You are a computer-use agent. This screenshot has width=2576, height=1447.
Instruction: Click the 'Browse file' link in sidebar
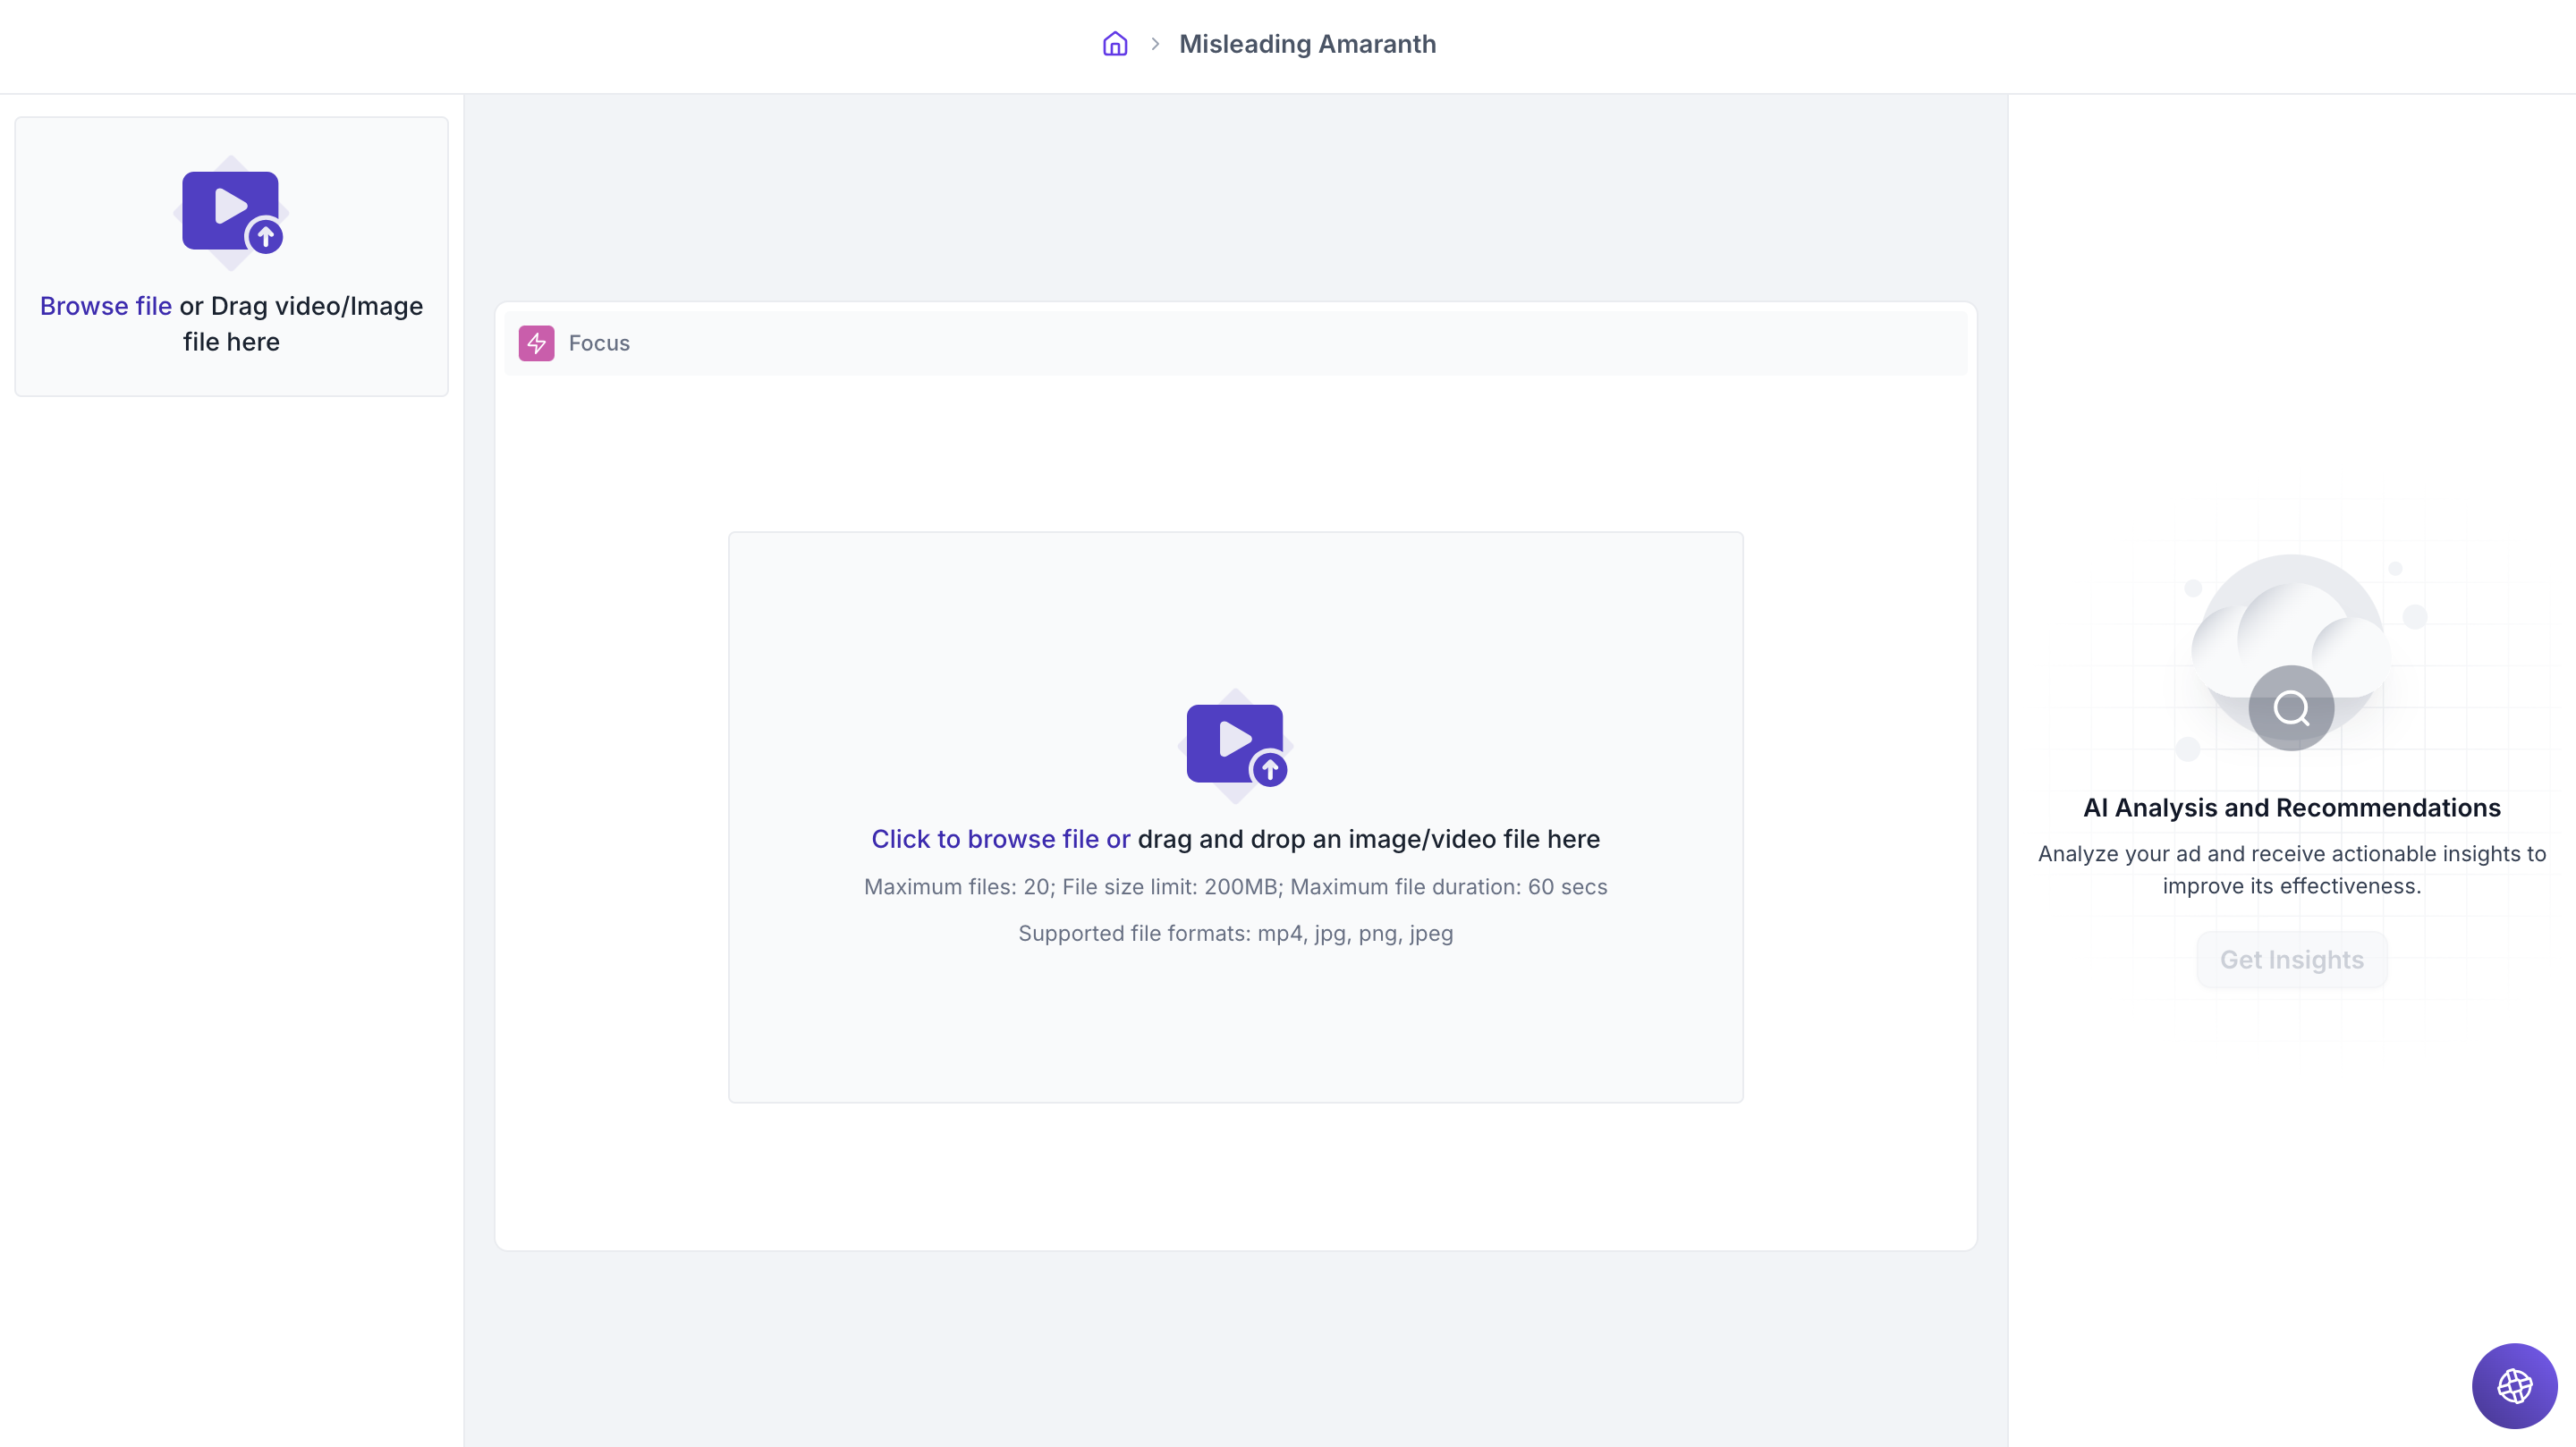(x=106, y=306)
